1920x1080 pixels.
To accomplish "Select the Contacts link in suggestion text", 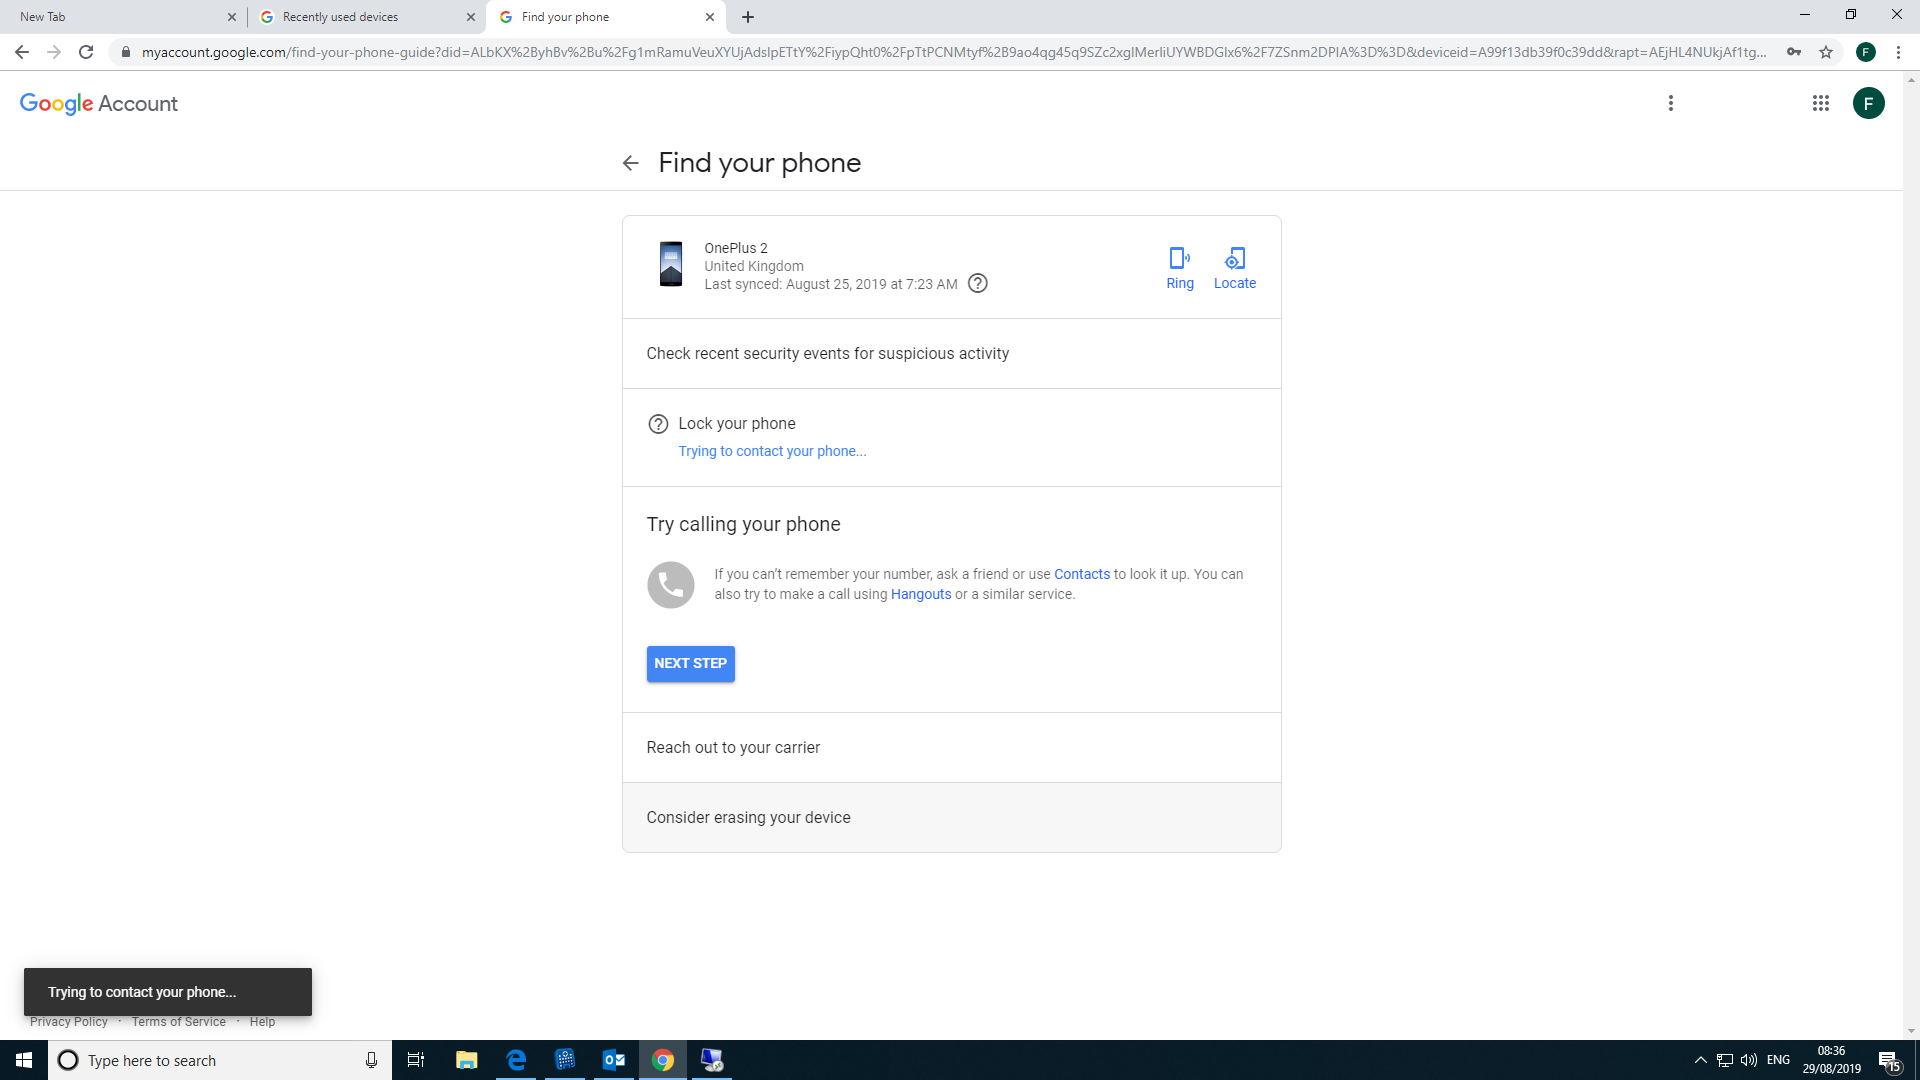I will [1081, 574].
